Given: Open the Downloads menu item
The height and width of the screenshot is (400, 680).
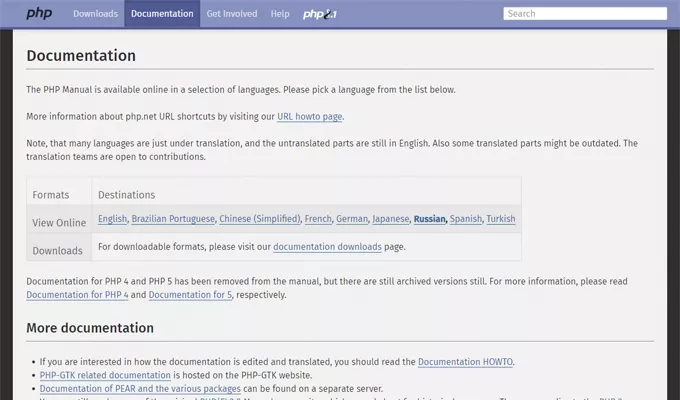Looking at the screenshot, I should (x=95, y=13).
